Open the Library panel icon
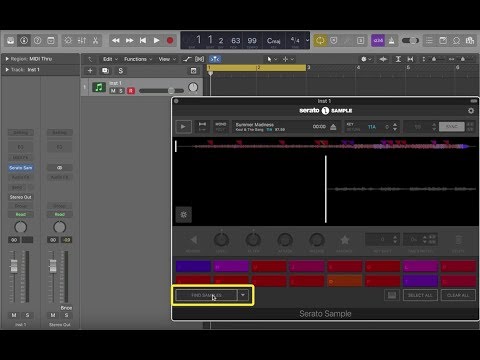This screenshot has width=480, height=360. [x=11, y=41]
